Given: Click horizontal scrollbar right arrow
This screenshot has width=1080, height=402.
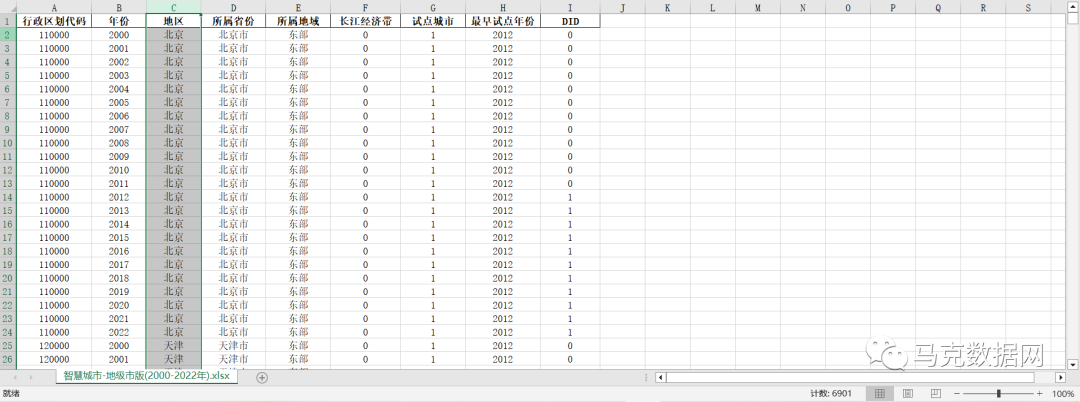Looking at the screenshot, I should [1060, 377].
